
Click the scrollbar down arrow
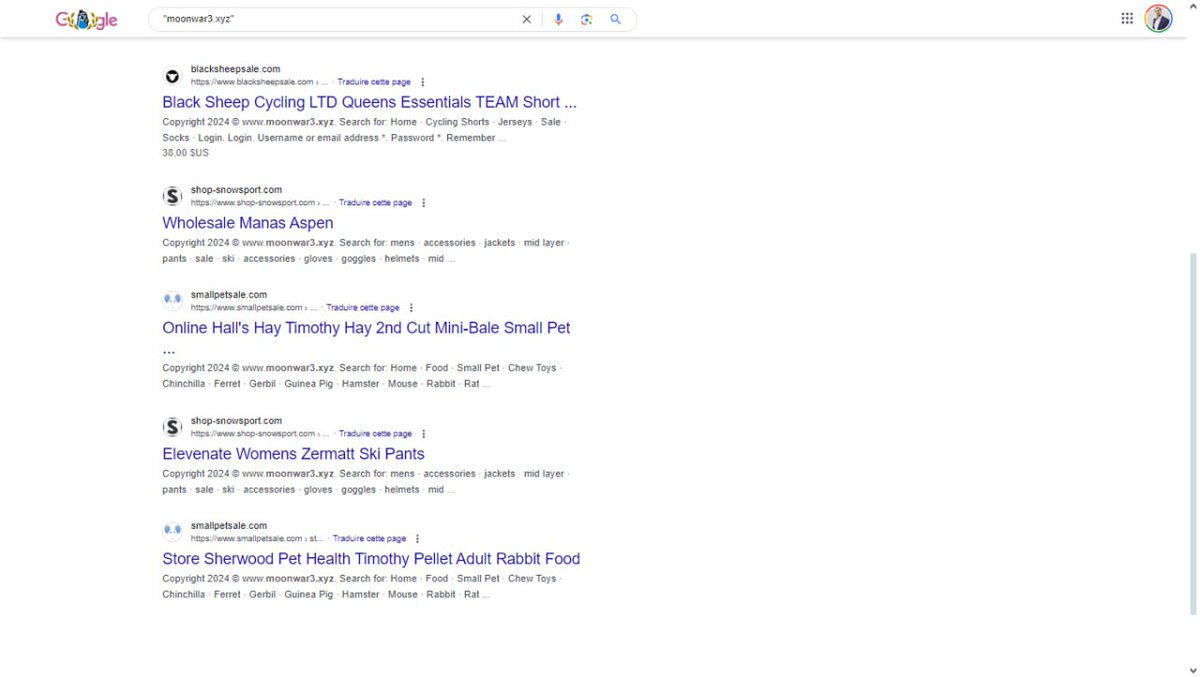pos(1192,670)
